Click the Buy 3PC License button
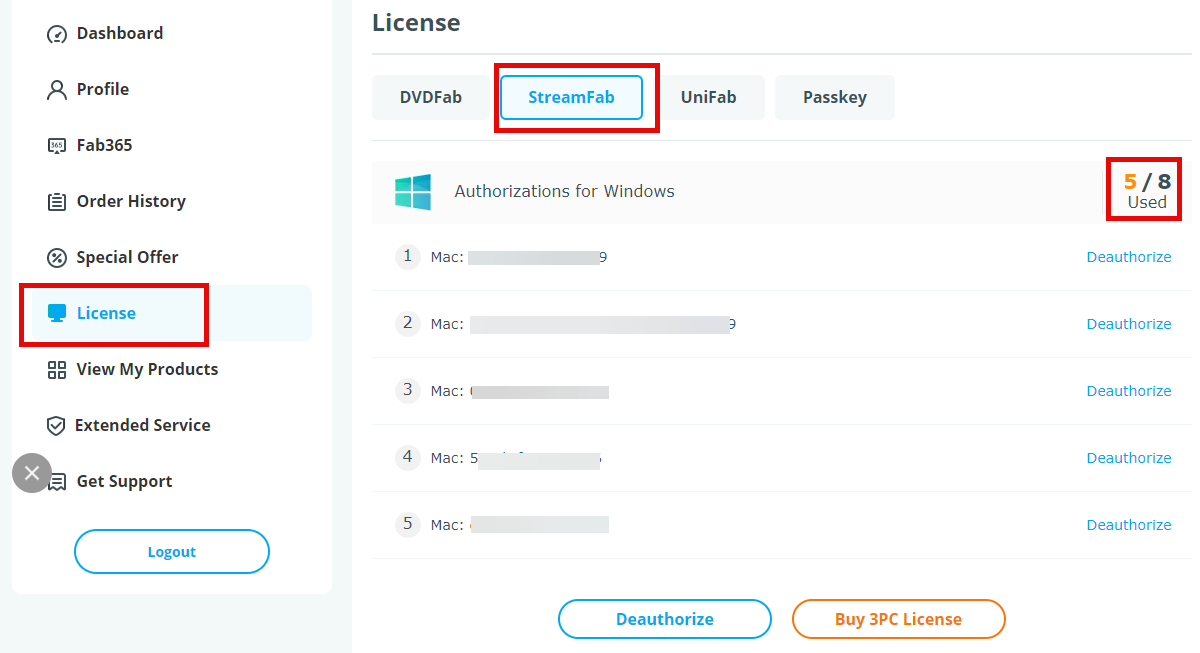The width and height of the screenshot is (1200, 653). [898, 619]
